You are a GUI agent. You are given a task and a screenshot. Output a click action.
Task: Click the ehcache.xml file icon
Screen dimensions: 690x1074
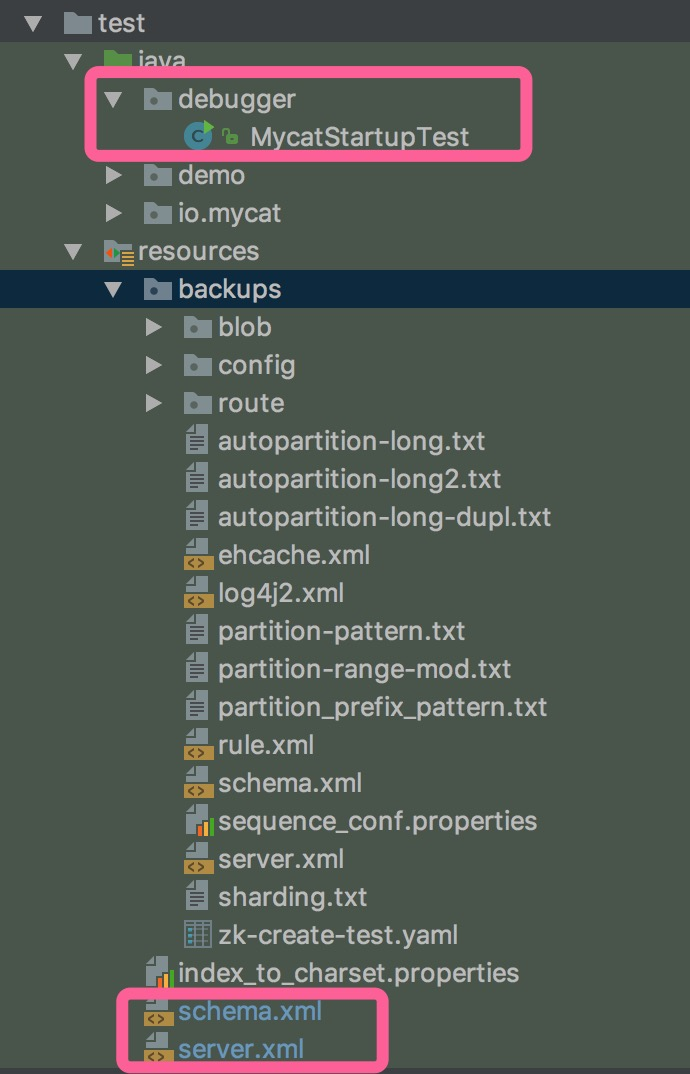198,555
